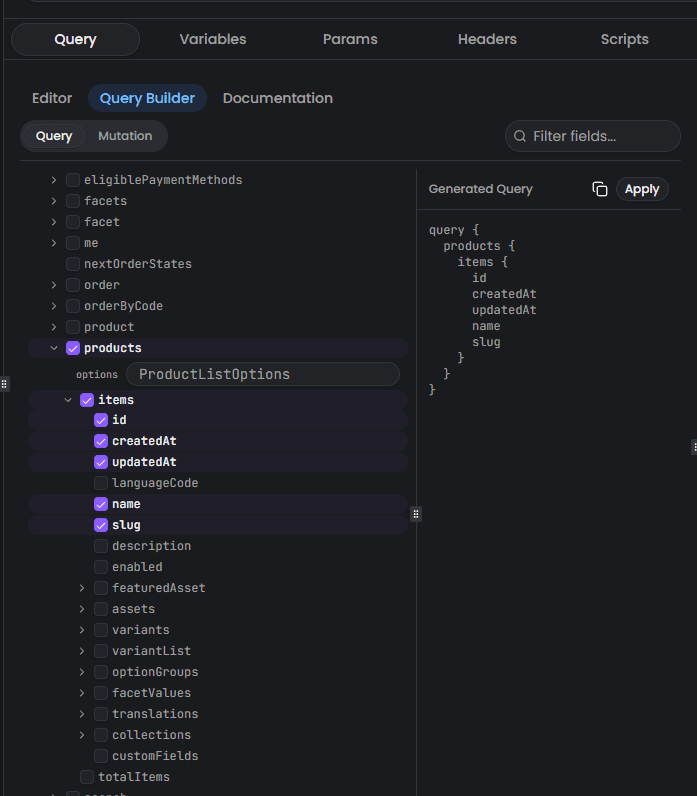This screenshot has height=796, width=697.
Task: Expand the facet field chevron
Action: click(x=54, y=222)
